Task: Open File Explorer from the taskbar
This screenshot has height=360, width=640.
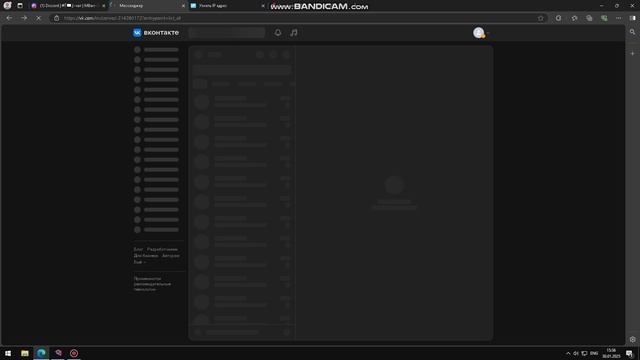Action: pyautogui.click(x=25, y=353)
